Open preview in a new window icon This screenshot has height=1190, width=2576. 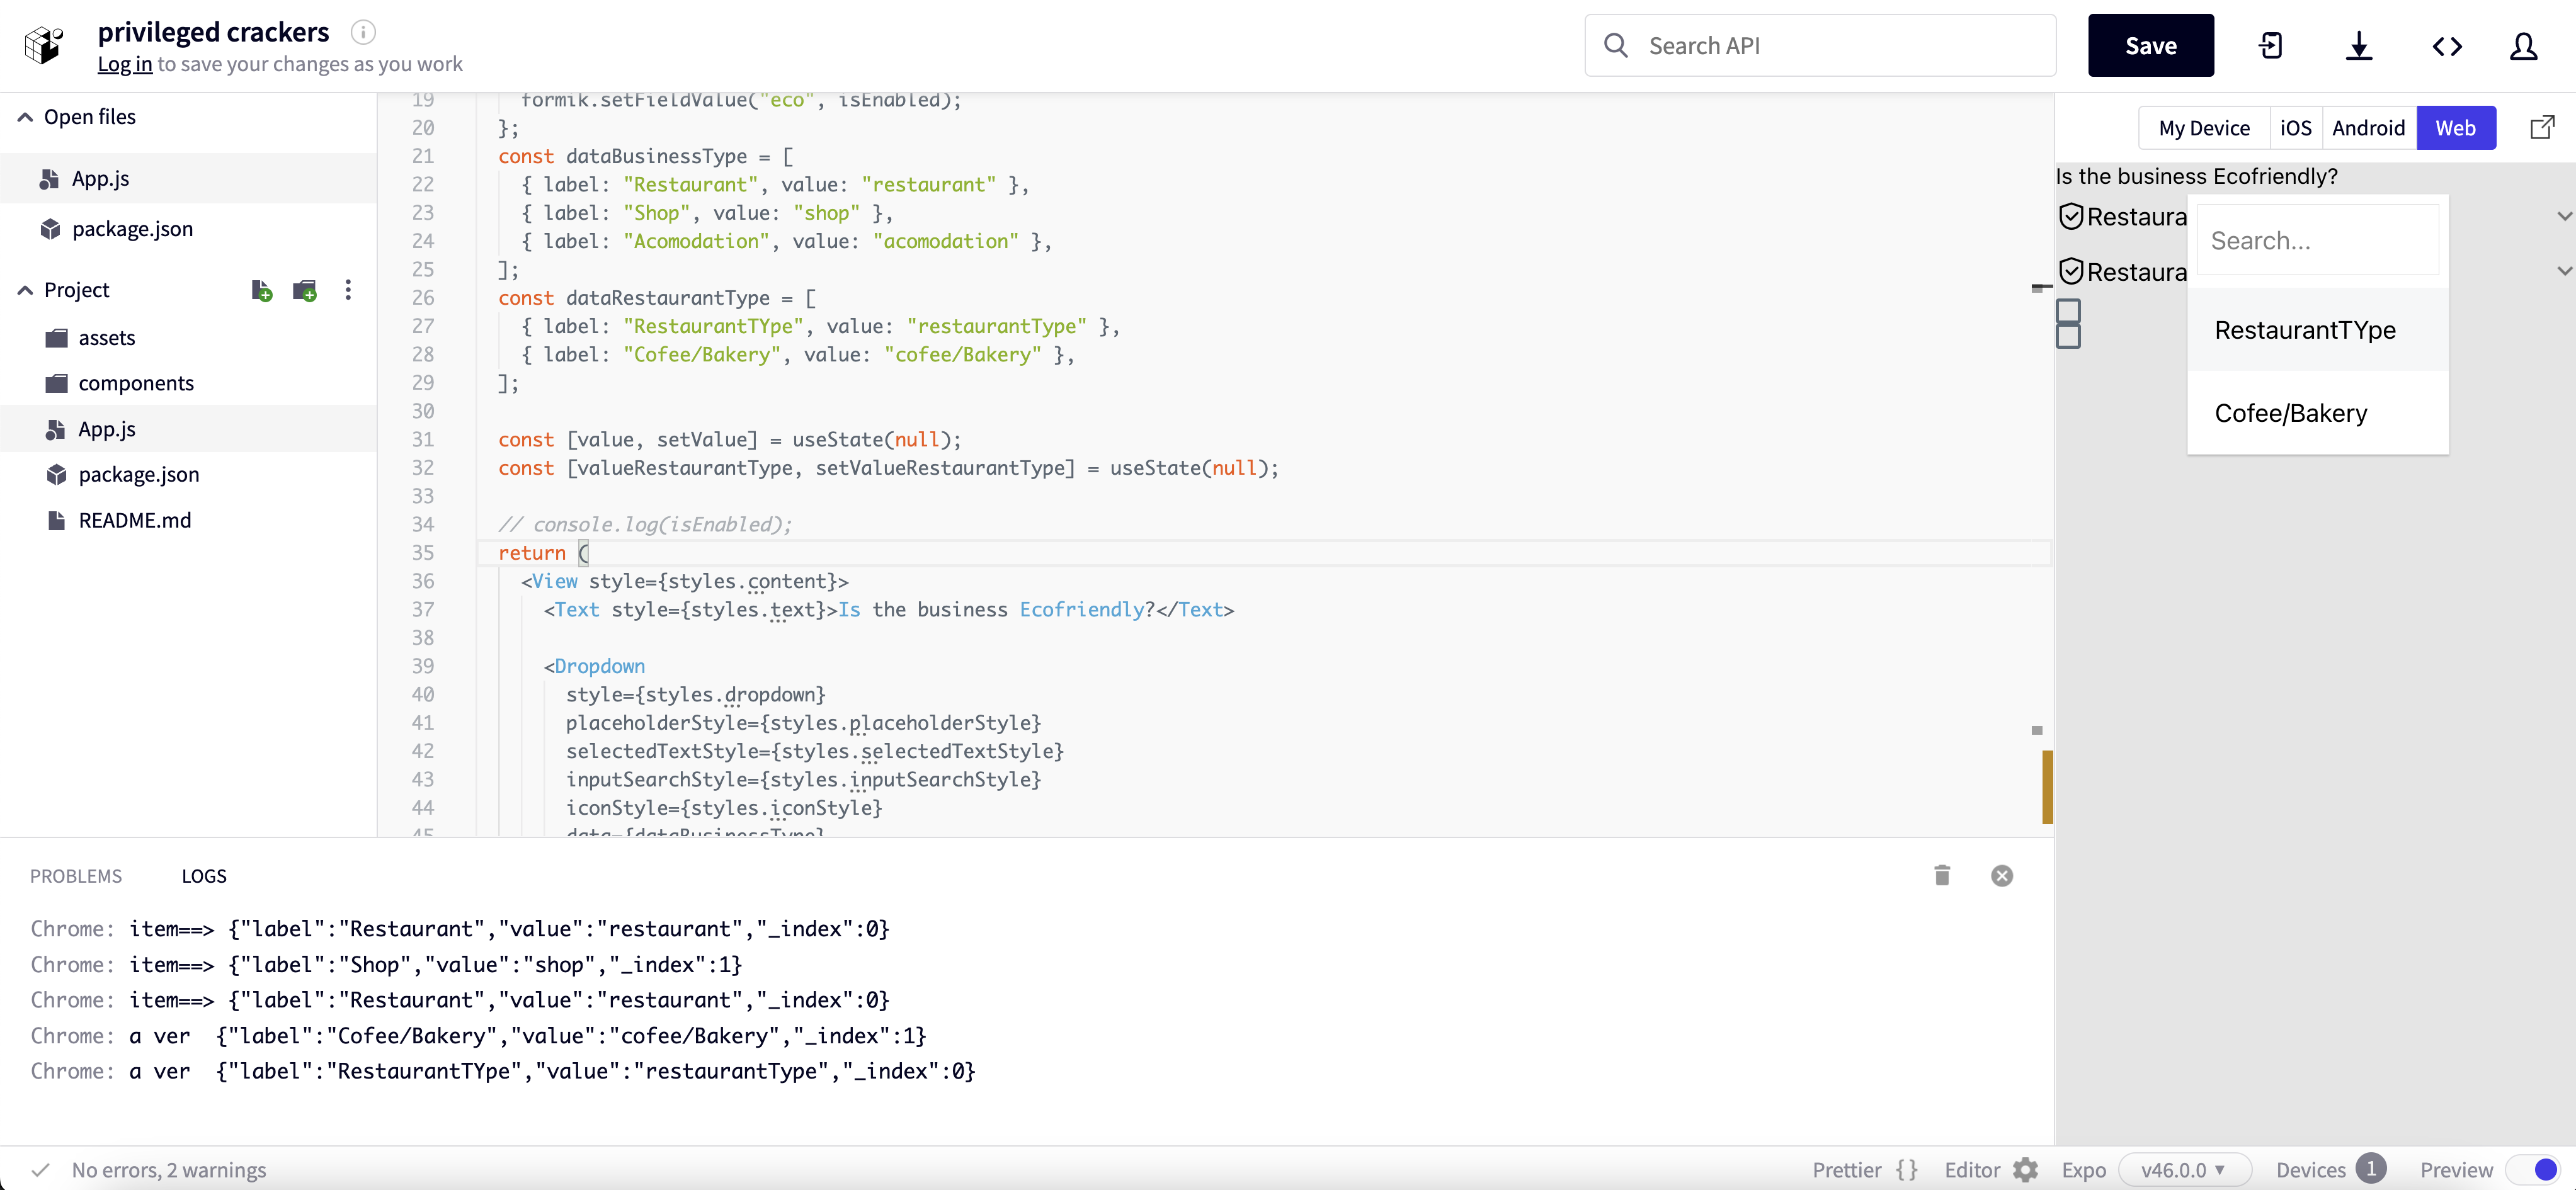[x=2542, y=127]
